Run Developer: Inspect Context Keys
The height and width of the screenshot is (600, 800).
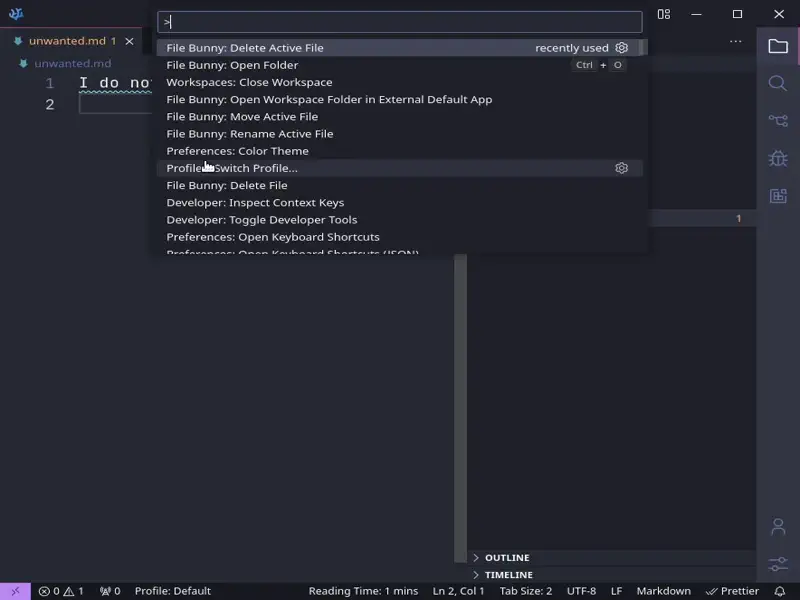click(399, 203)
